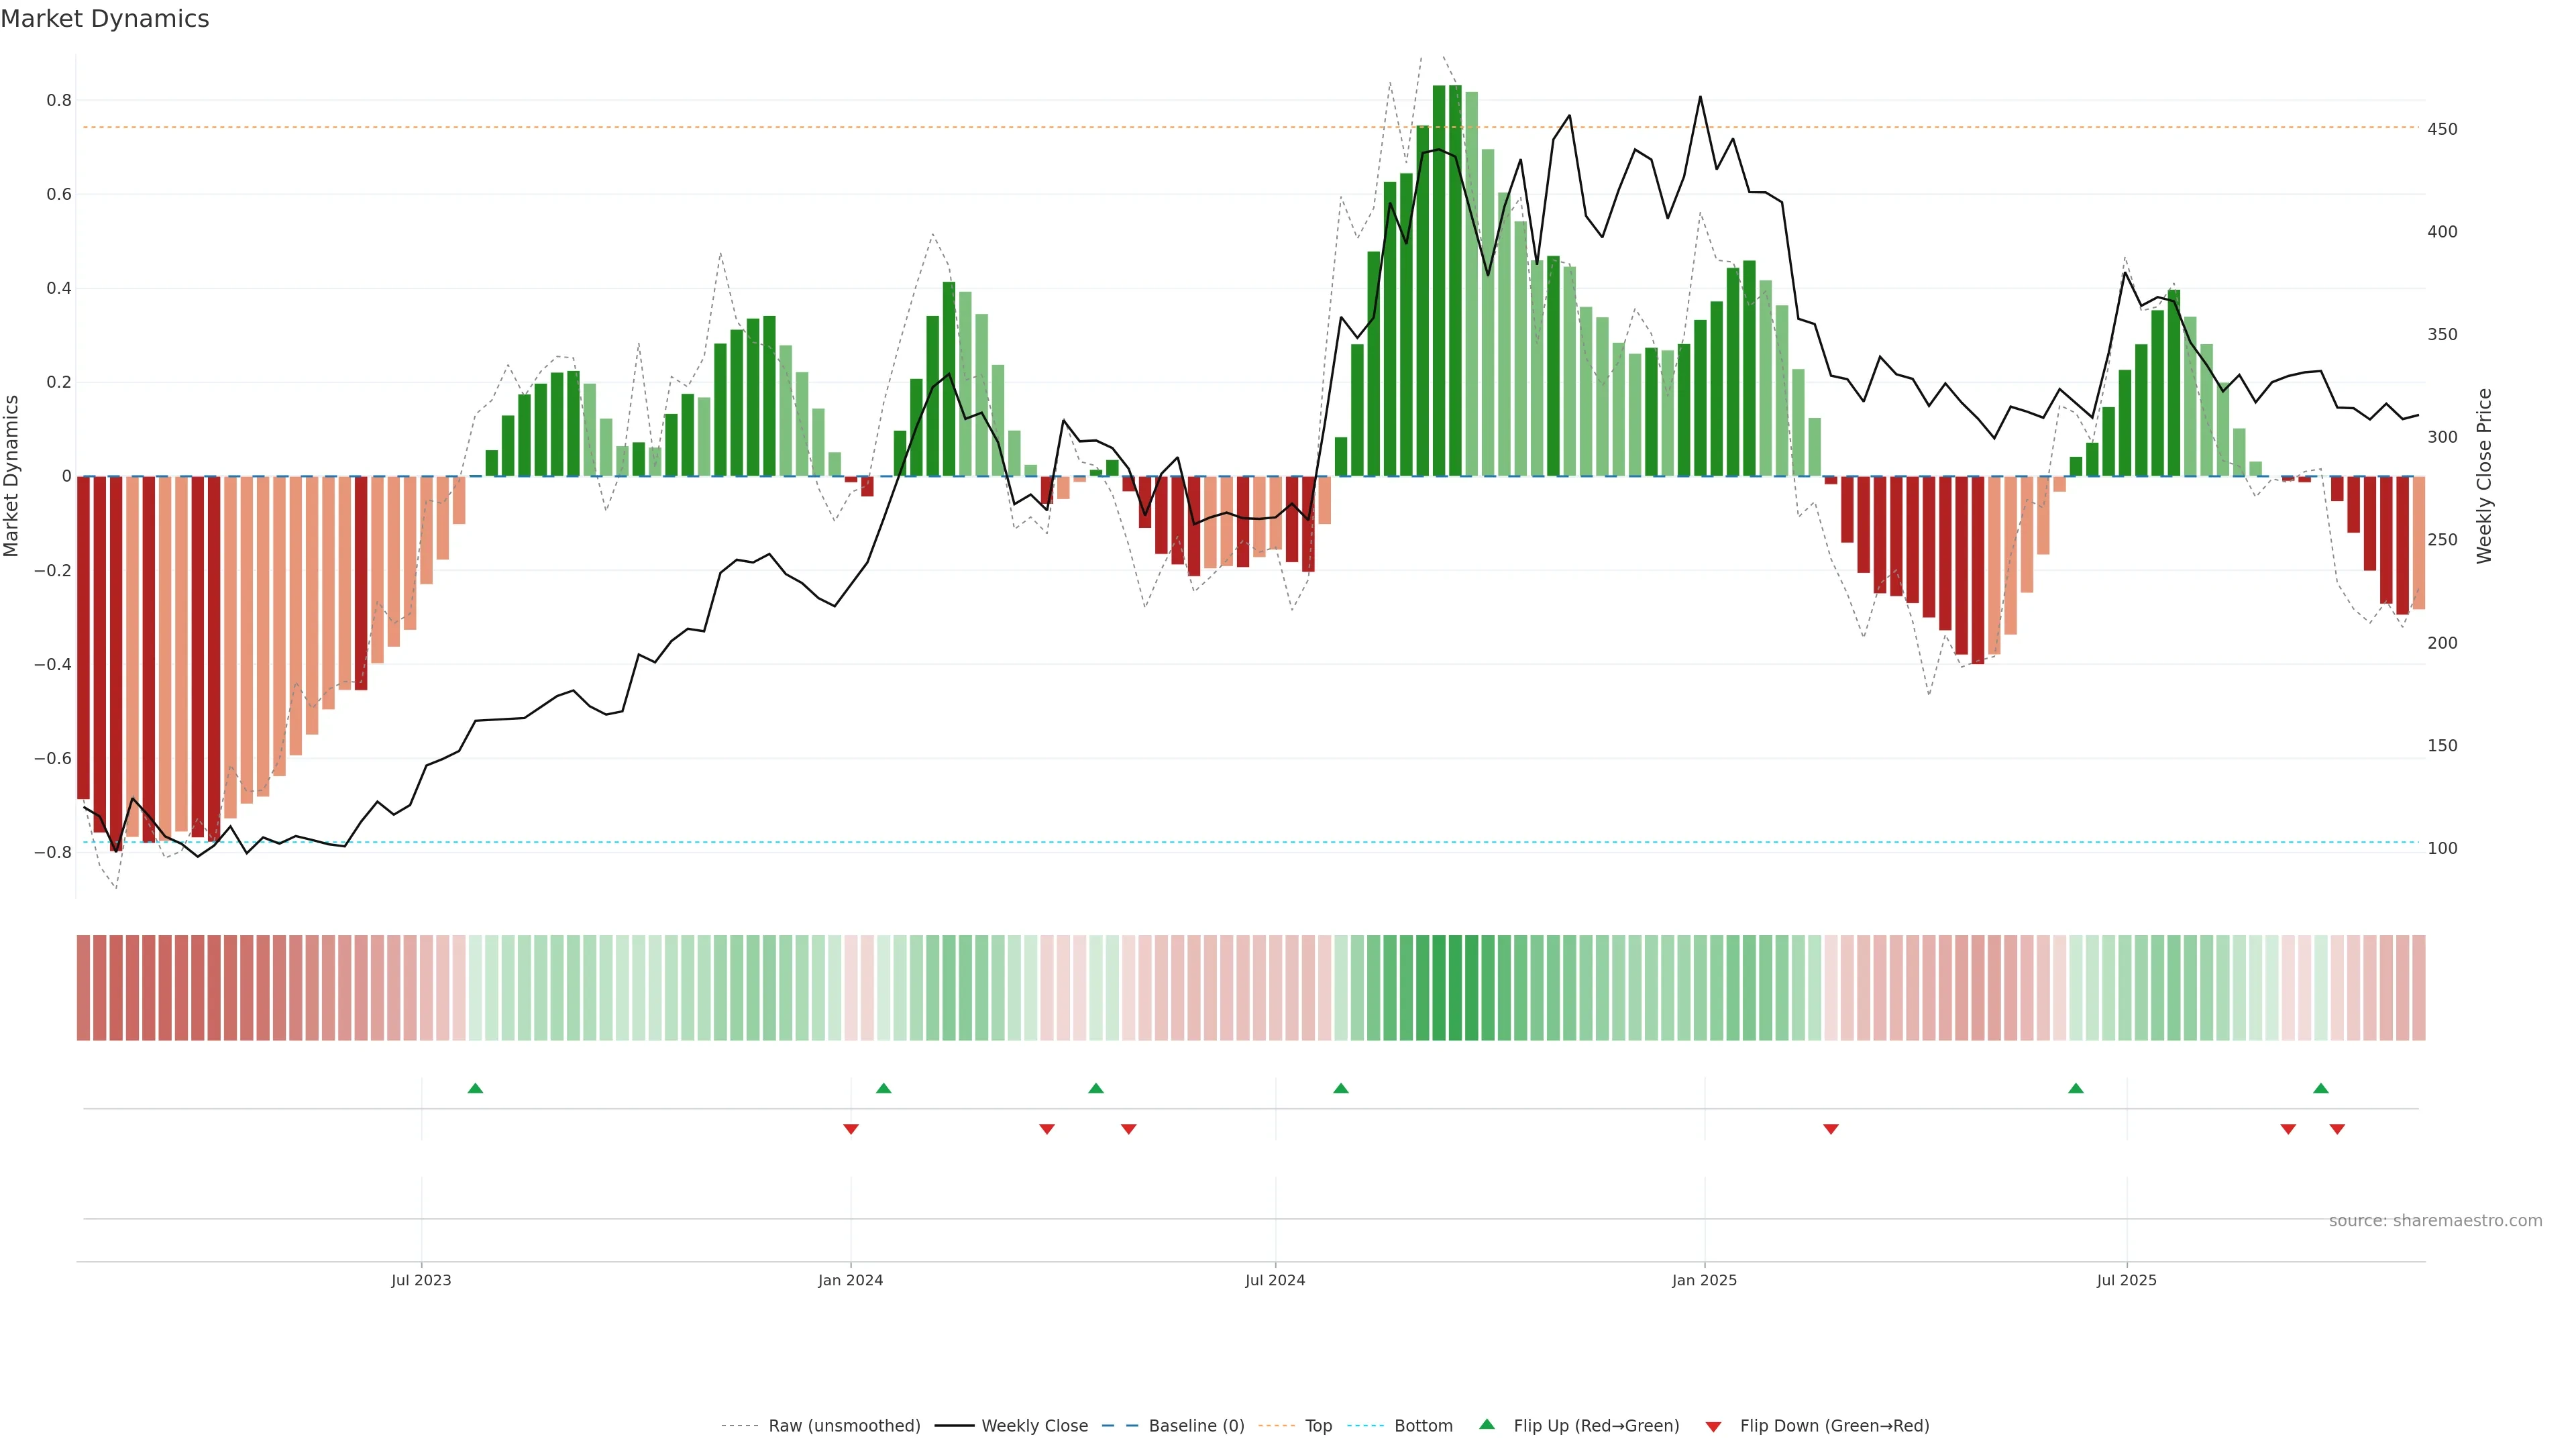The height and width of the screenshot is (1449, 2576).
Task: Click the Jan 2025 x-axis label
Action: point(1704,1280)
